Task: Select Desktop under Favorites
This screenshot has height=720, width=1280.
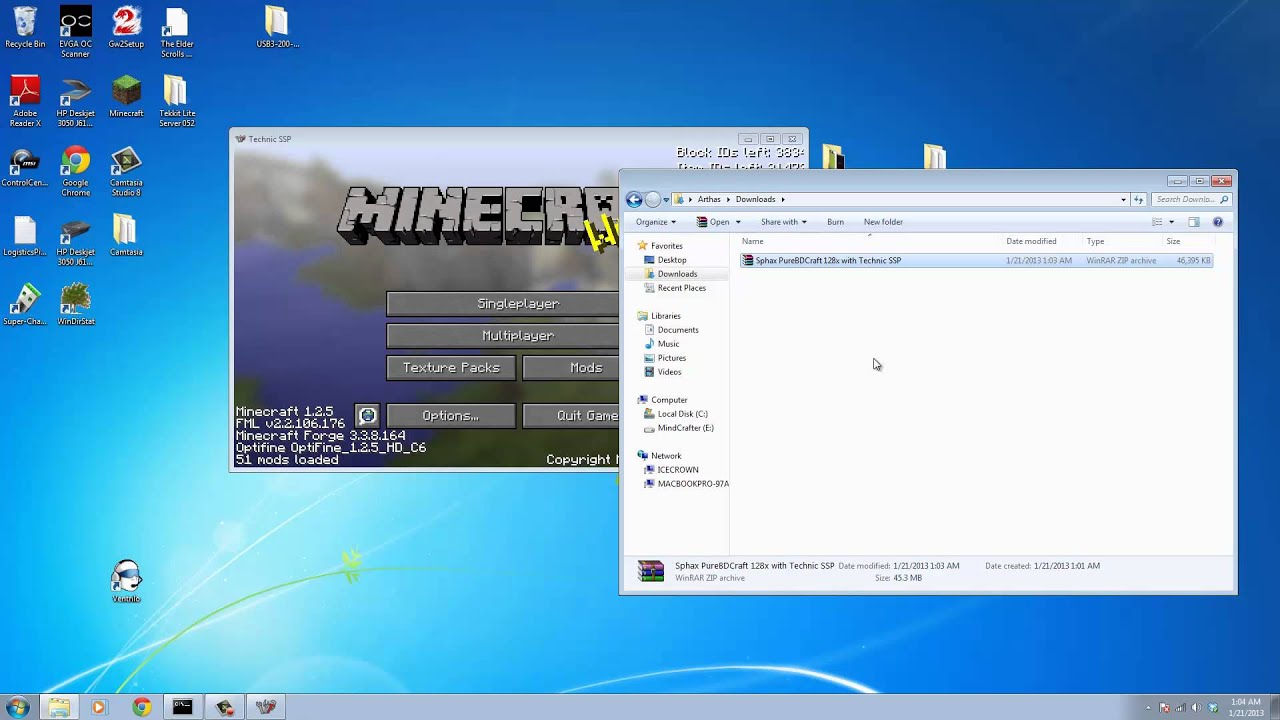Action: pos(672,260)
